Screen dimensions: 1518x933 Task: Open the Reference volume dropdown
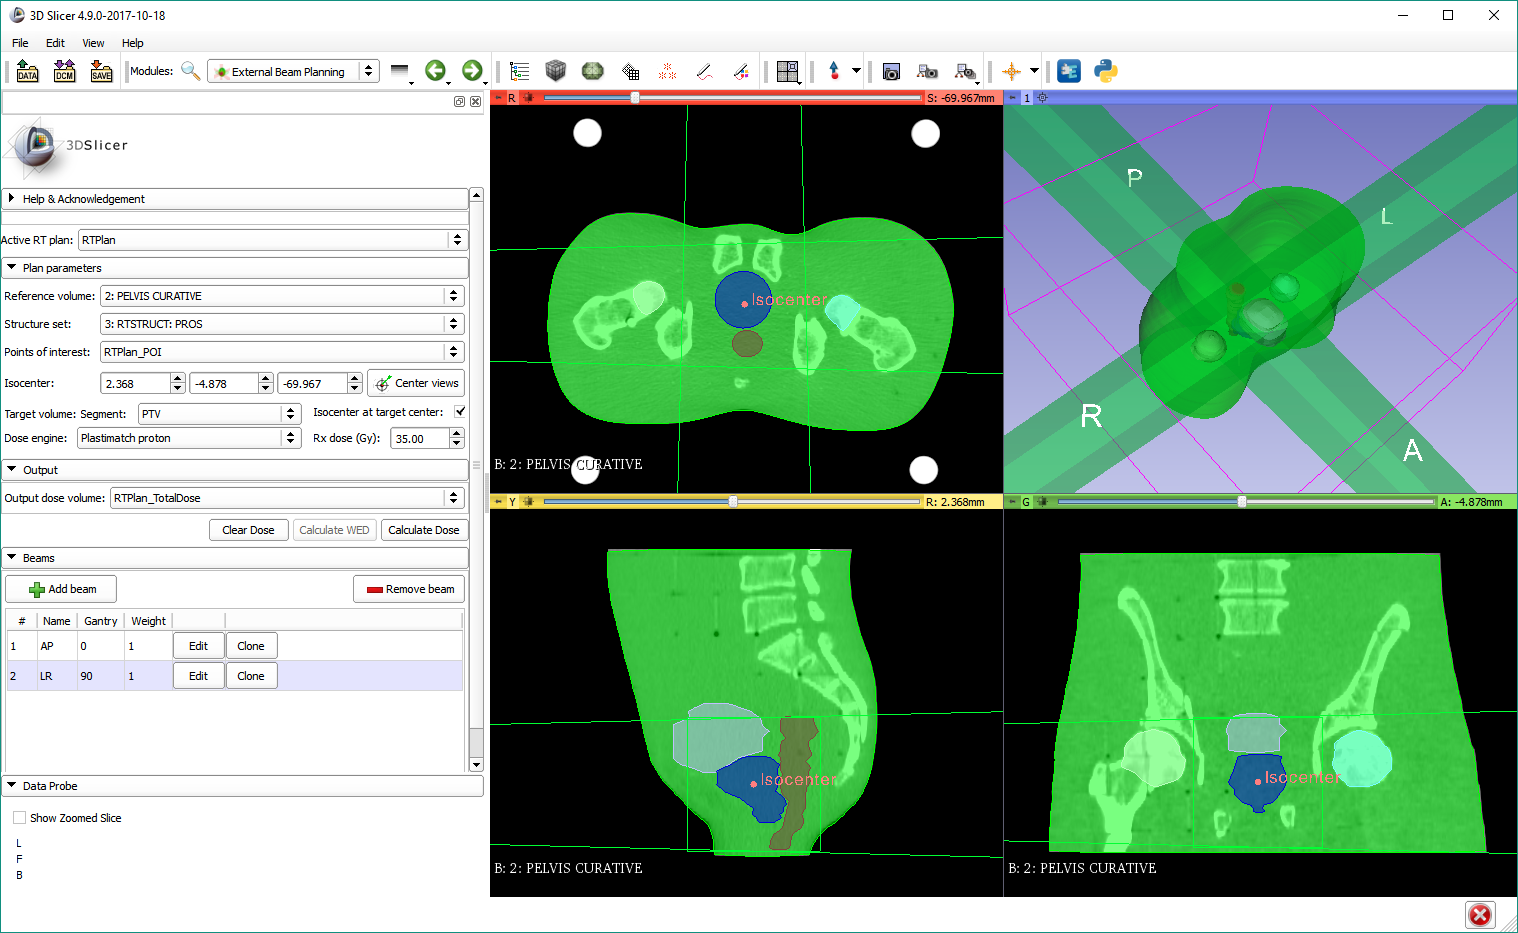coord(281,296)
